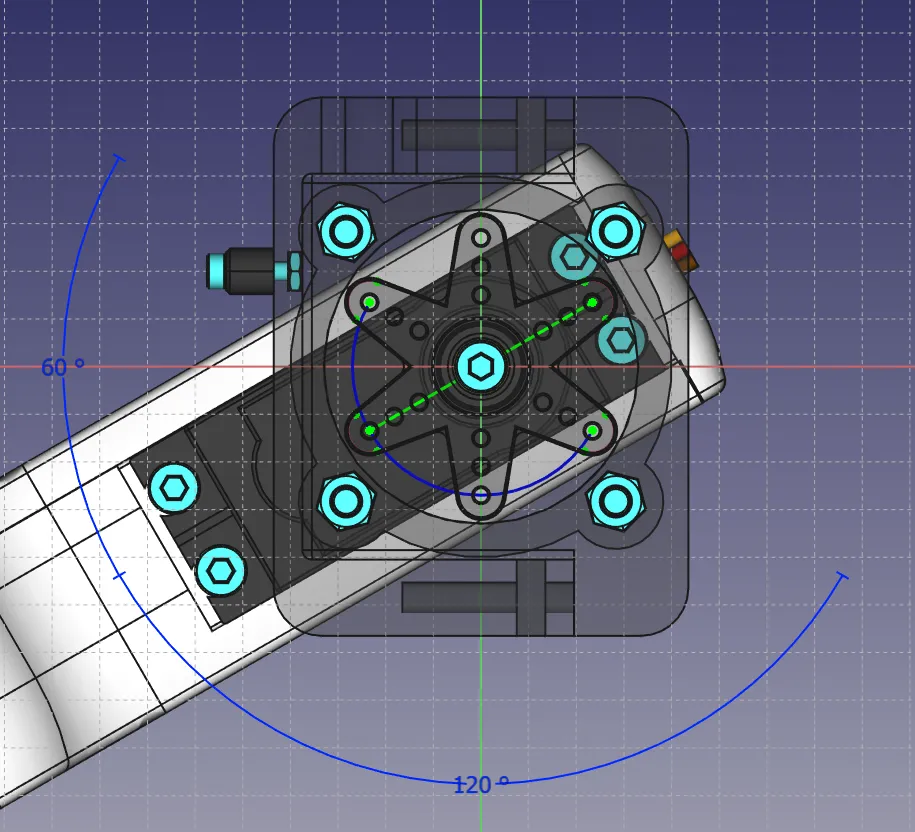This screenshot has height=832, width=915.
Task: Select the lower hex screw on the arm bracket
Action: tap(220, 571)
